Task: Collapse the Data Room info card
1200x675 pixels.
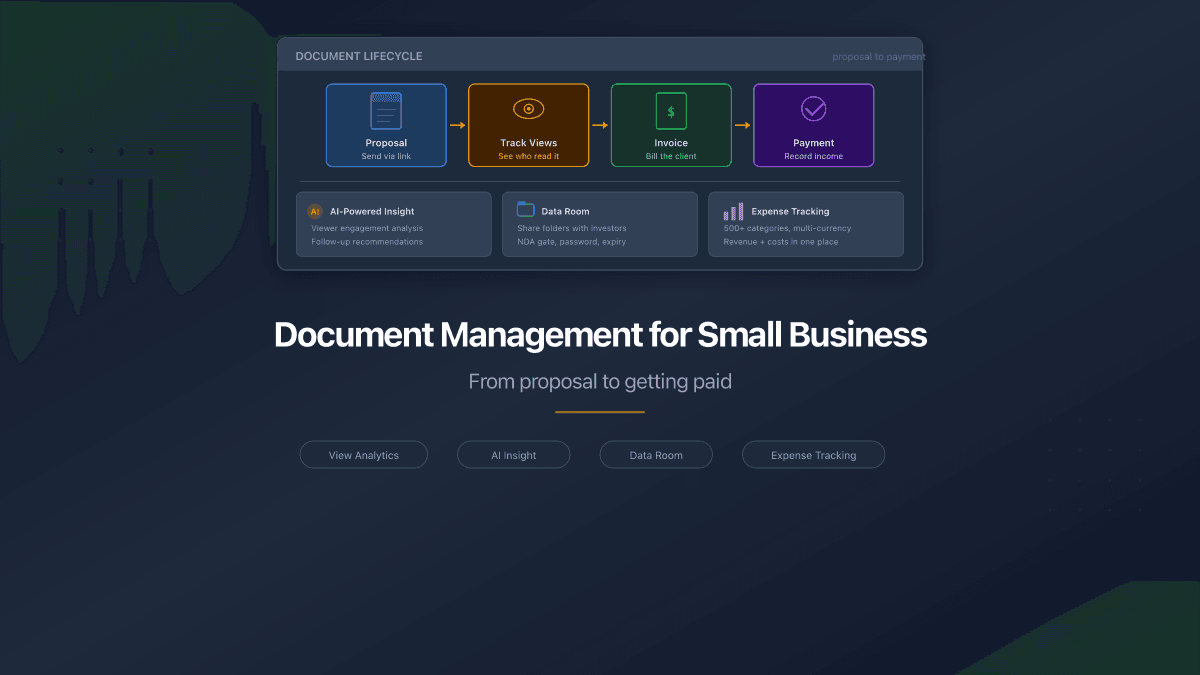Action: (599, 224)
